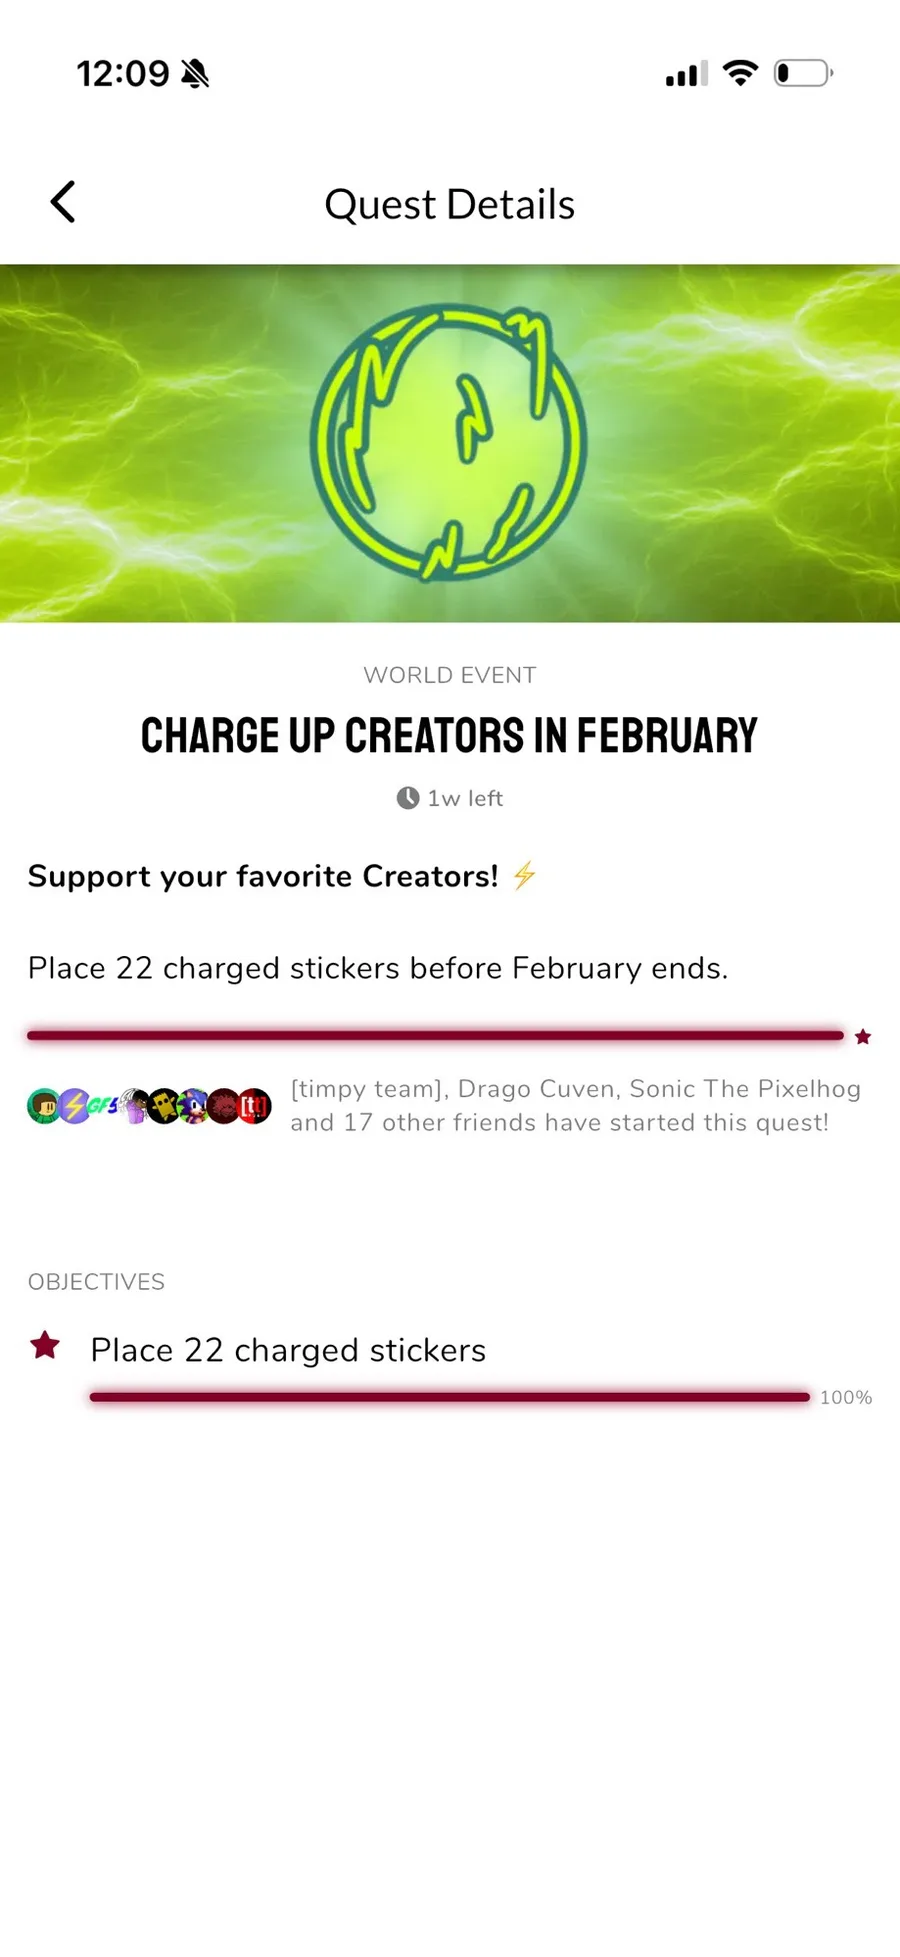Open the Sonic hedgehog friend avatar

pos(193,1106)
